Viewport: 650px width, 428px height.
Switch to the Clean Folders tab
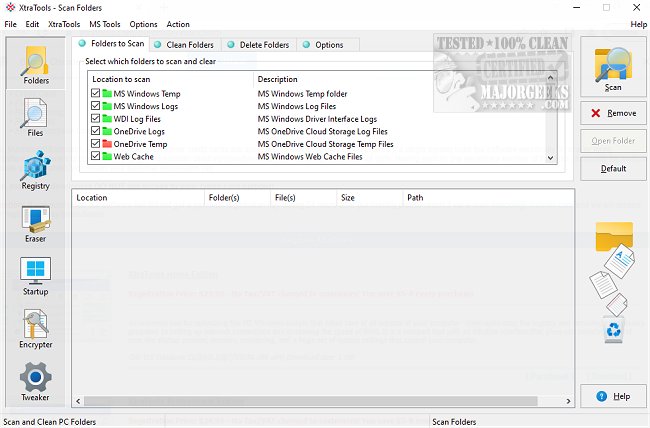click(x=184, y=44)
